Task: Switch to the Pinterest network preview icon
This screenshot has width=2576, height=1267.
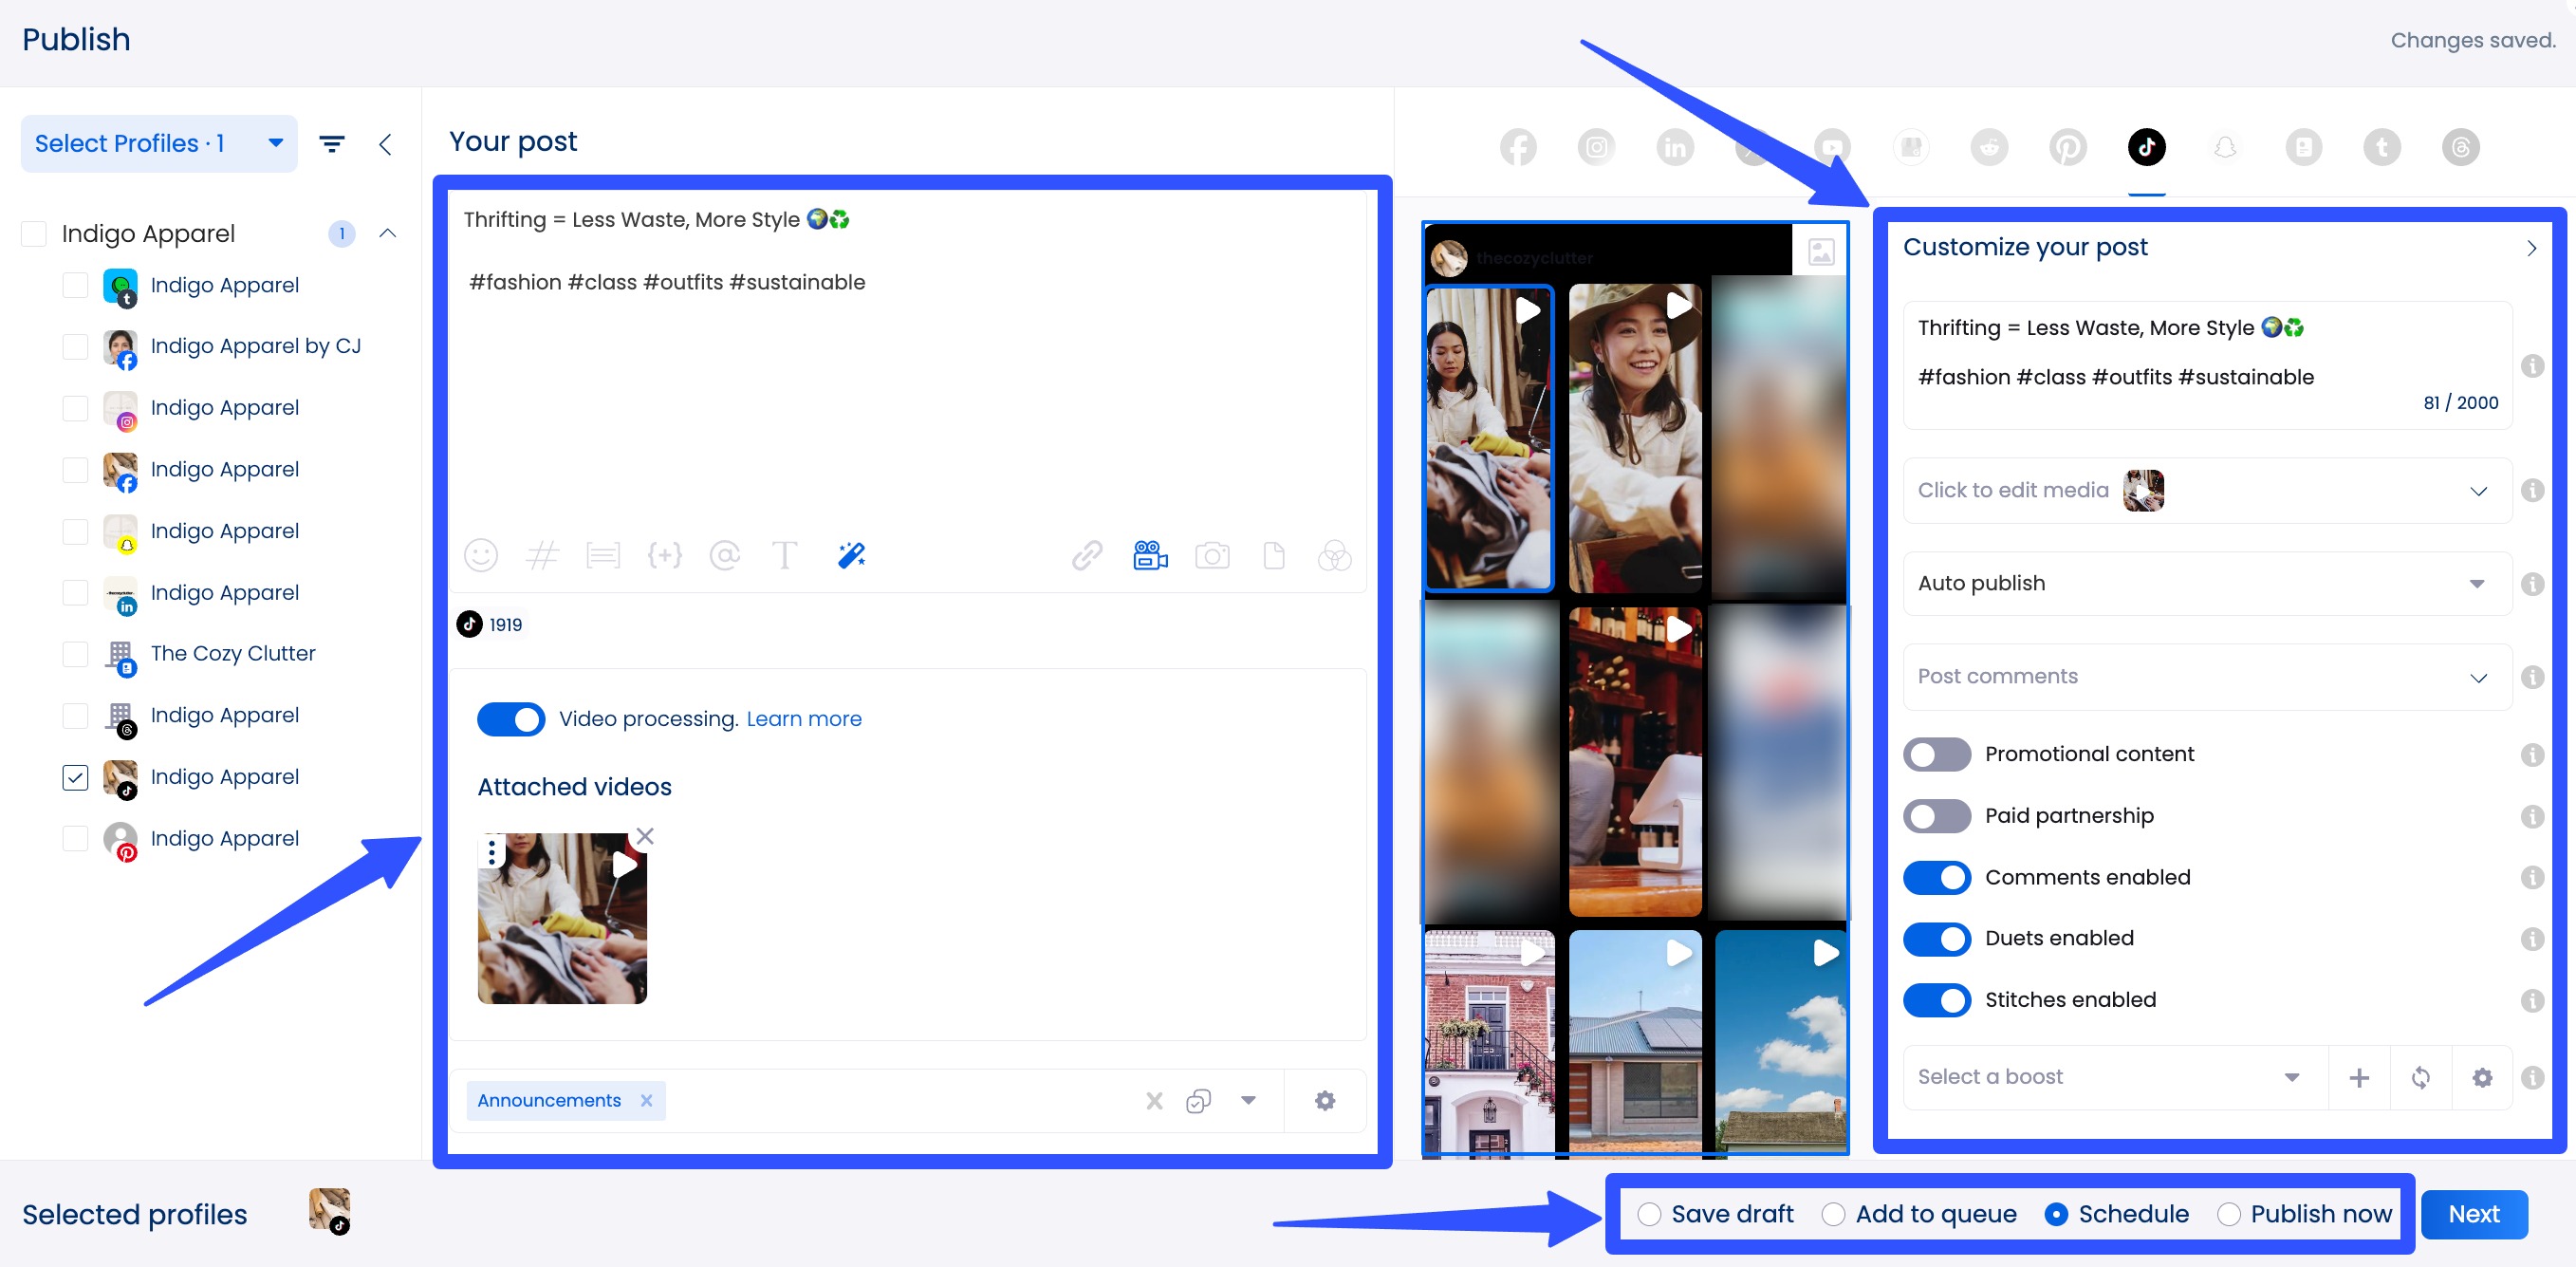Action: coord(2068,147)
